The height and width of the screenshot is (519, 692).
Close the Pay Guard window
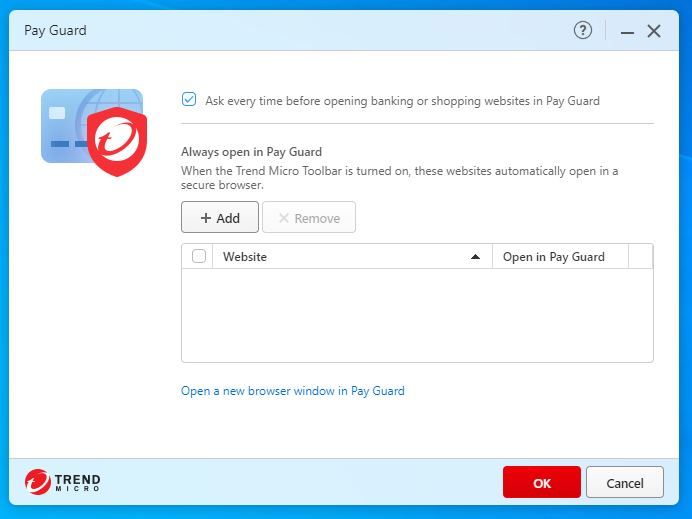(654, 31)
